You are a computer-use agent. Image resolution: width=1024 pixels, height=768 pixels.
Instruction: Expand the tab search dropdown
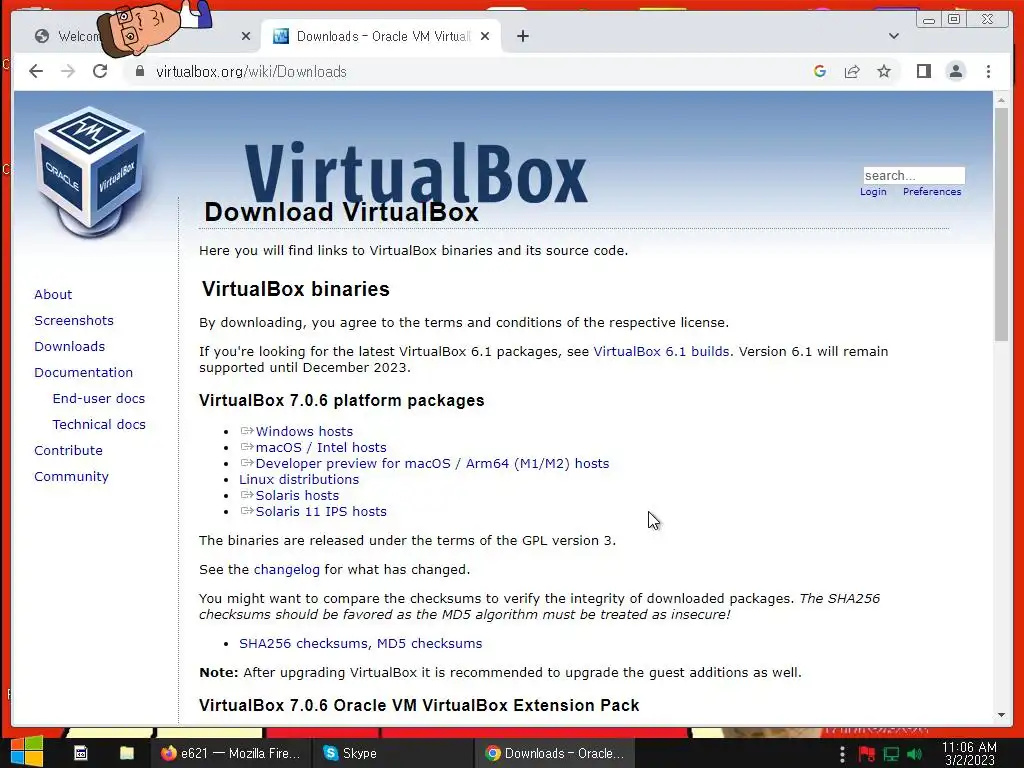tap(893, 36)
